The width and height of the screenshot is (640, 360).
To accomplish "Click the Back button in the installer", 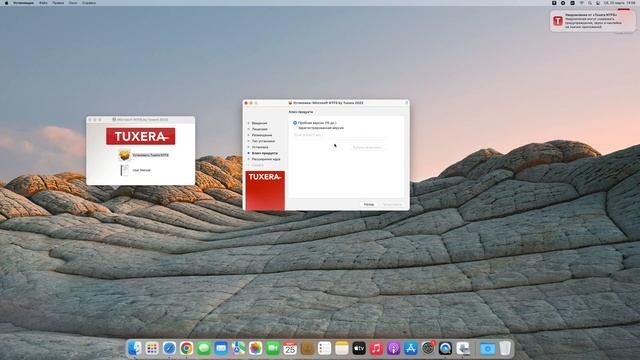I will pos(369,204).
